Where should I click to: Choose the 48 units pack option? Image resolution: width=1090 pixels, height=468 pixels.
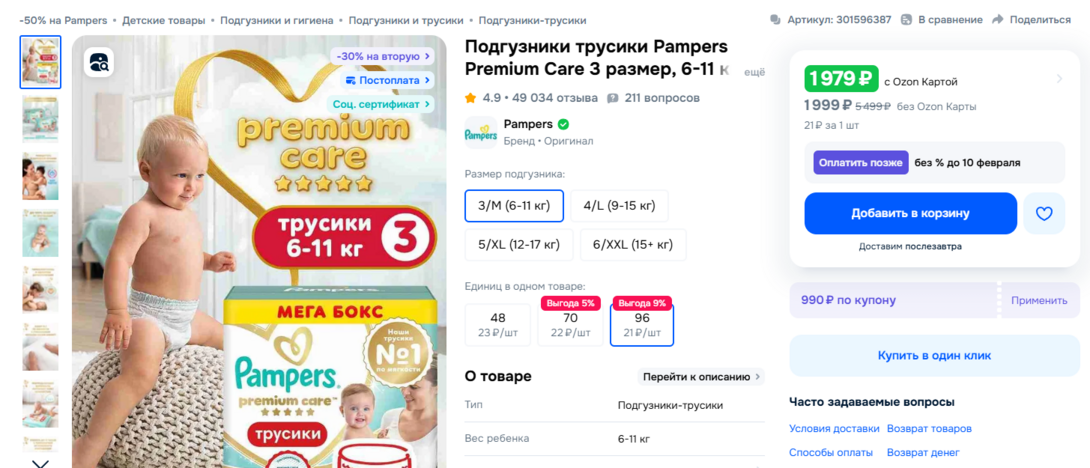tap(498, 325)
